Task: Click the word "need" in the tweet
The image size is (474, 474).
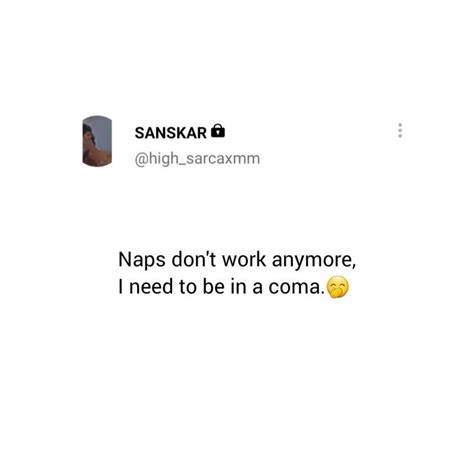Action: [151, 287]
